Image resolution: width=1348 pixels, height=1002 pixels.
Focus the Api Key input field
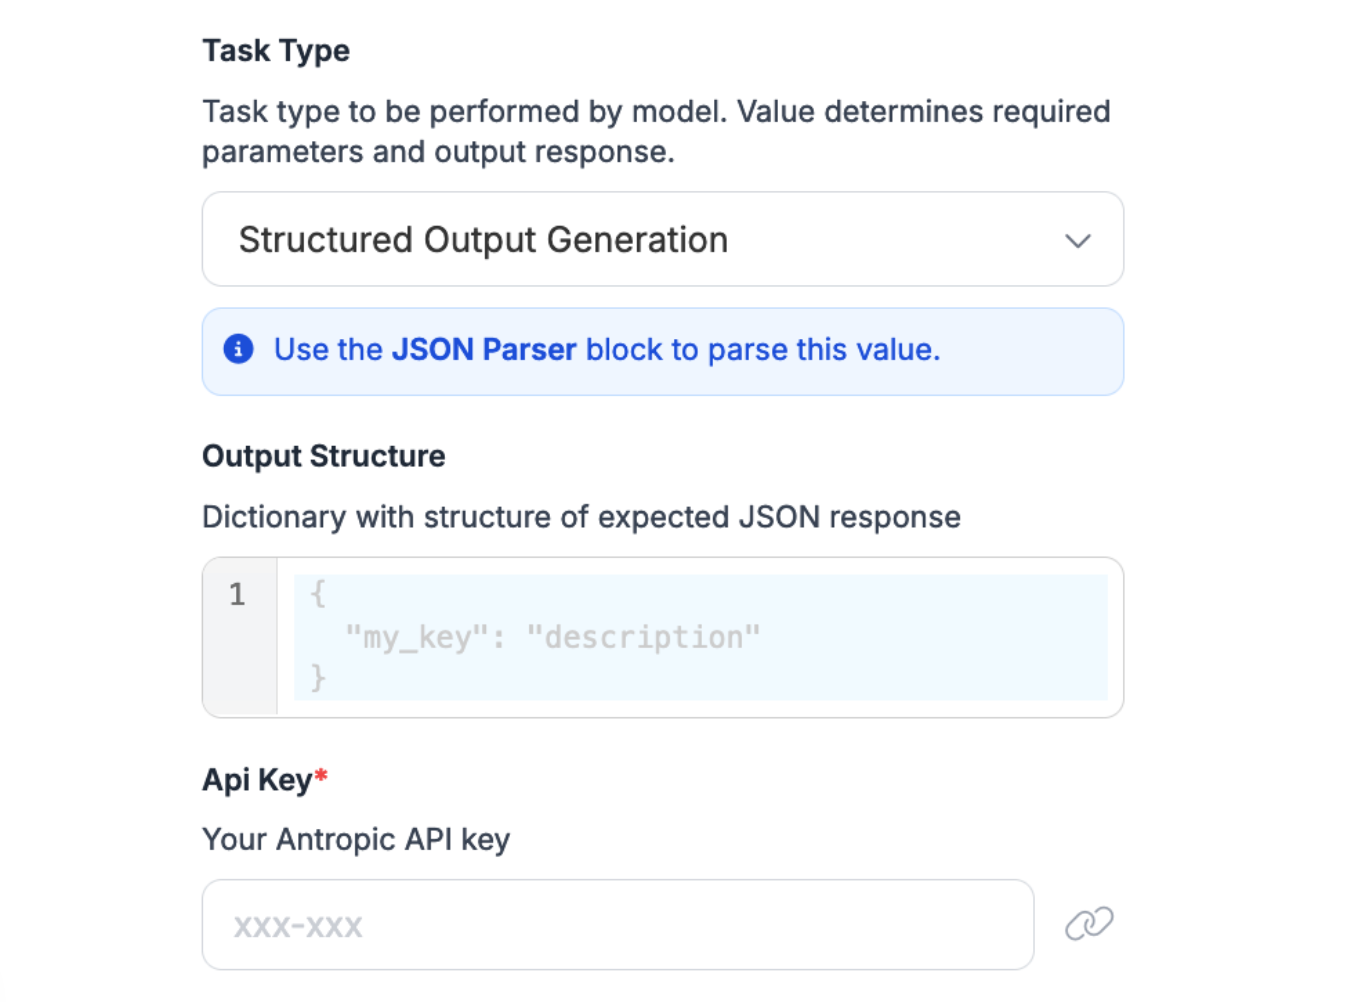tap(617, 925)
